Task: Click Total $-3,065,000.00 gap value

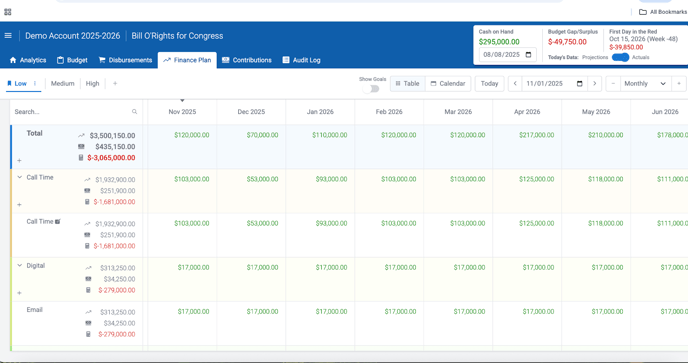Action: 111,158
